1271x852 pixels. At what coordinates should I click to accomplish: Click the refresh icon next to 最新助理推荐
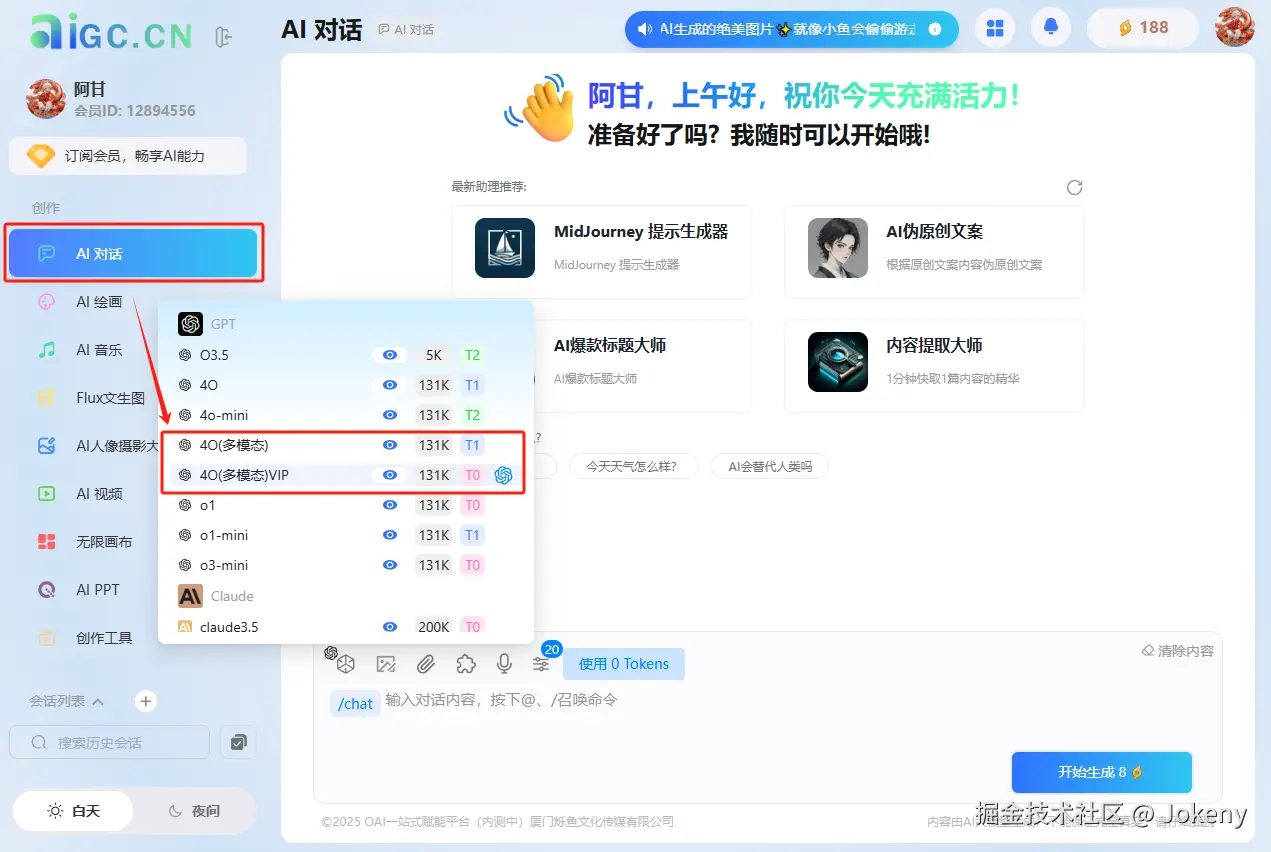pyautogui.click(x=1075, y=187)
